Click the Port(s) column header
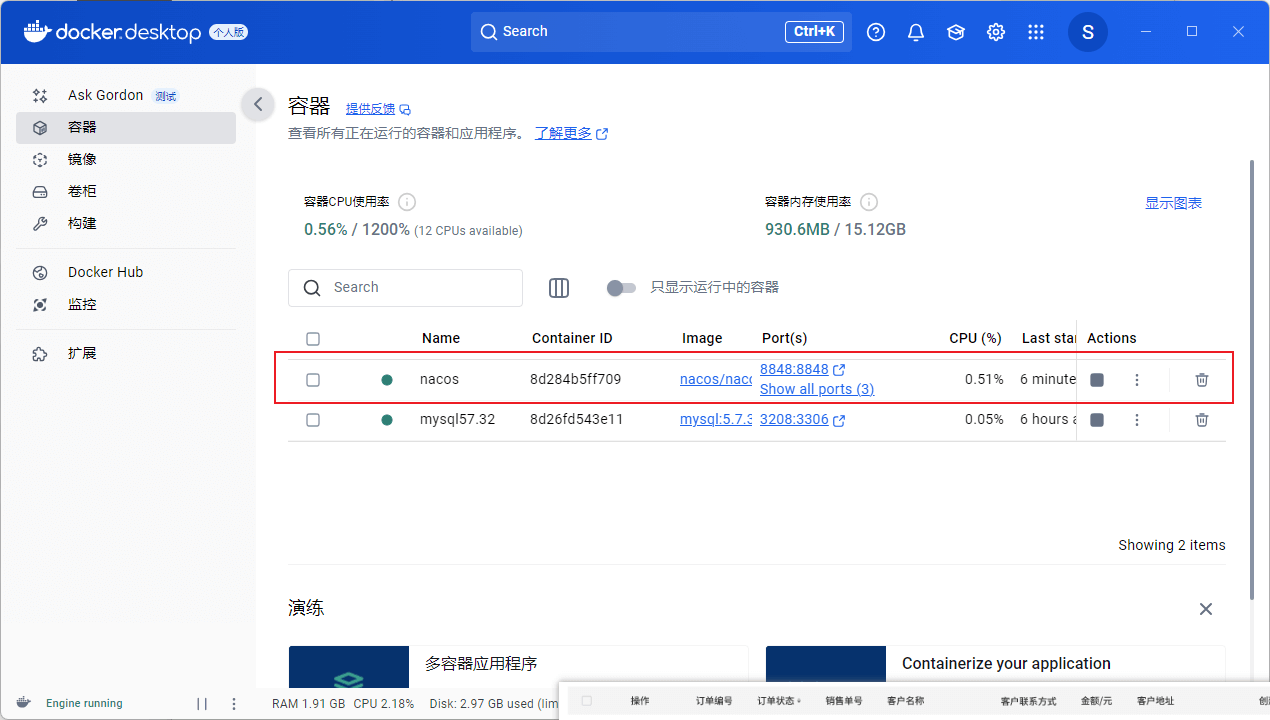 tap(785, 339)
